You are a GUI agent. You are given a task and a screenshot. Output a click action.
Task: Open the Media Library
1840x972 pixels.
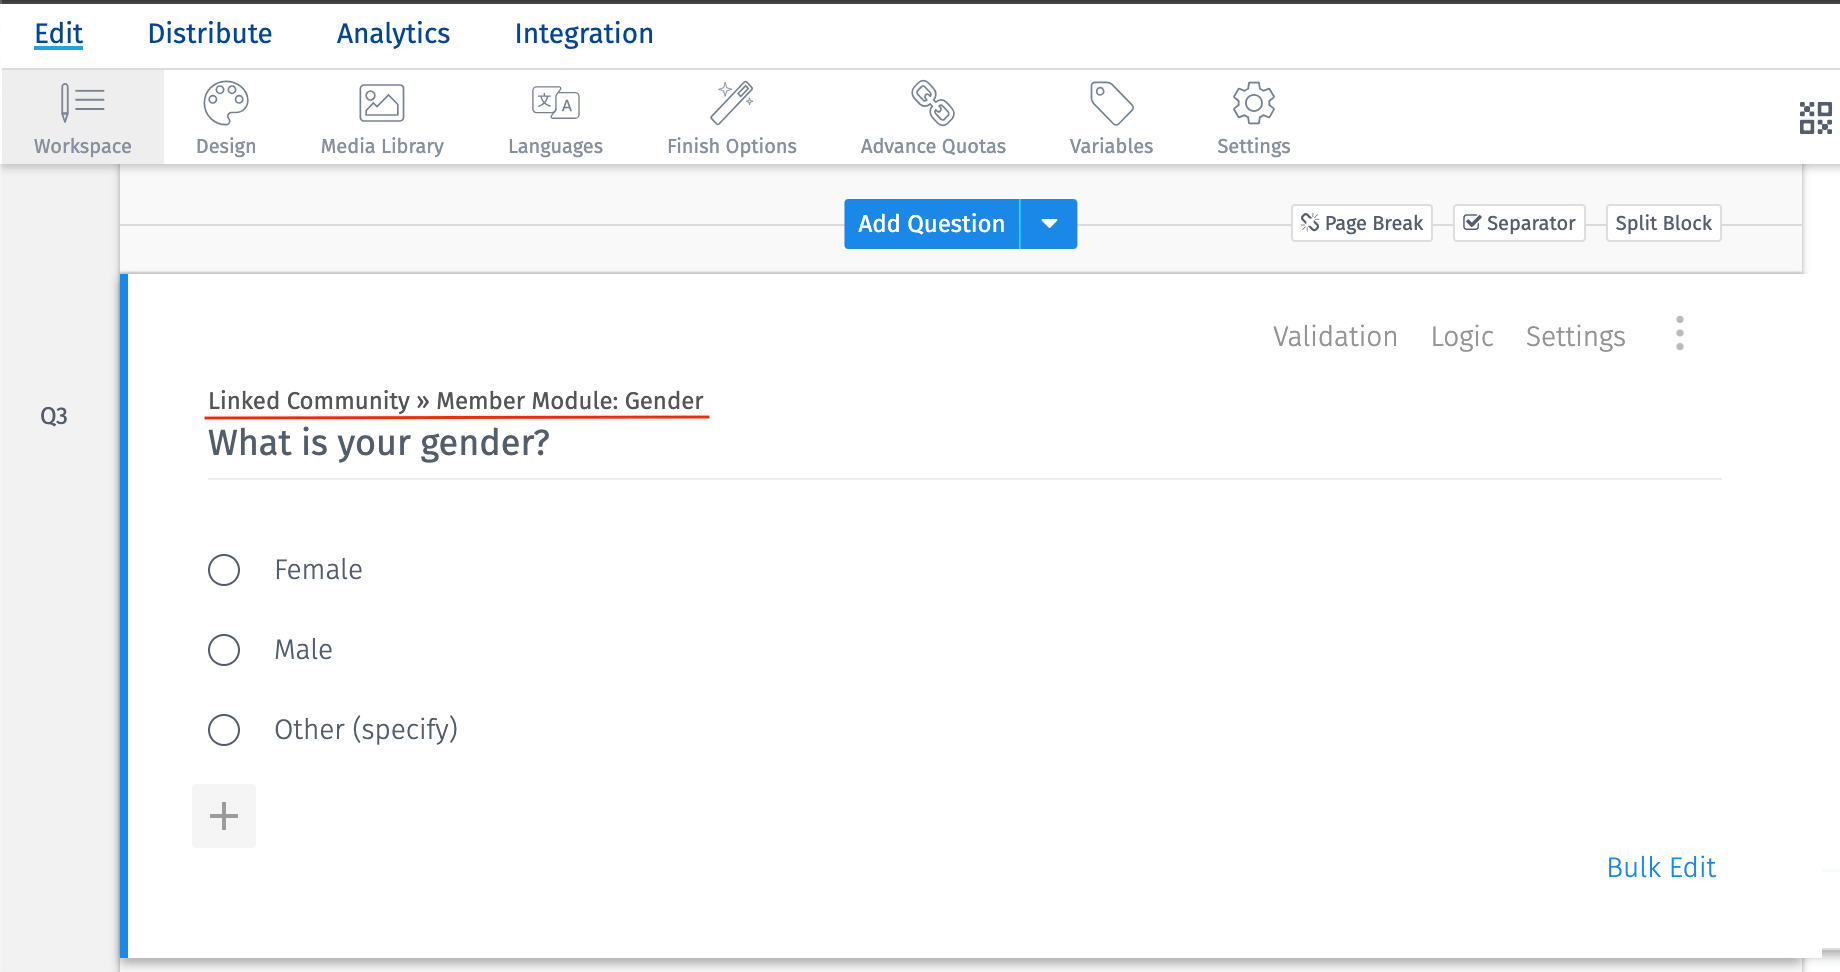tap(381, 115)
